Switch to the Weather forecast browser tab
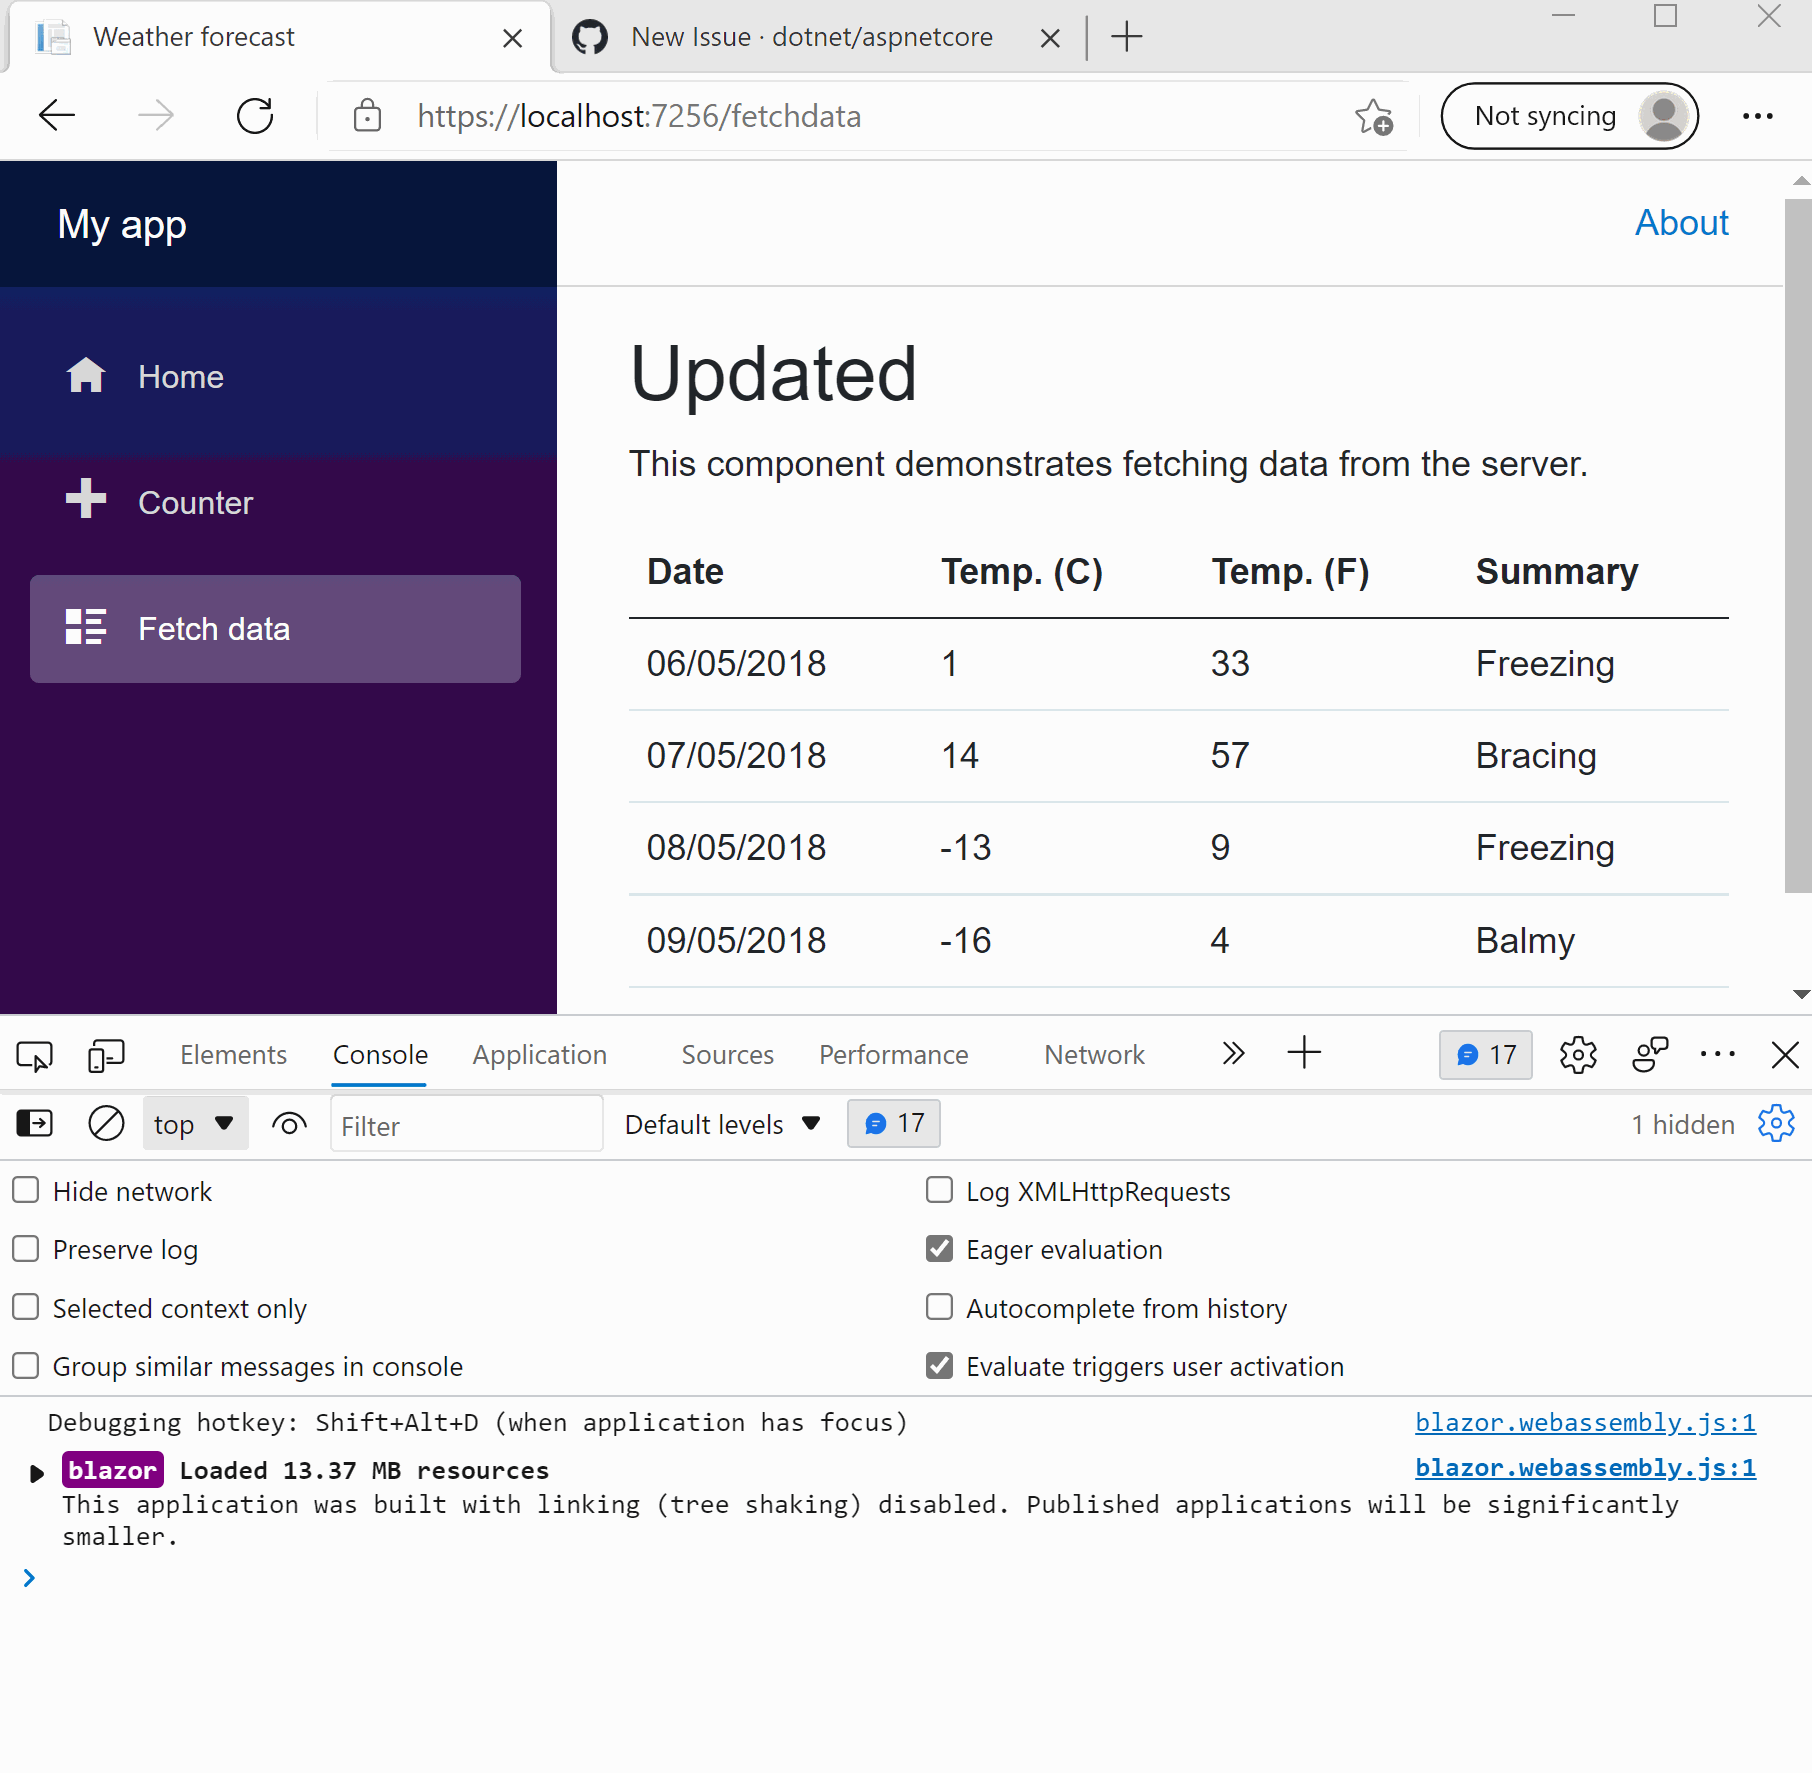Screen dimensions: 1812x1773 194,37
